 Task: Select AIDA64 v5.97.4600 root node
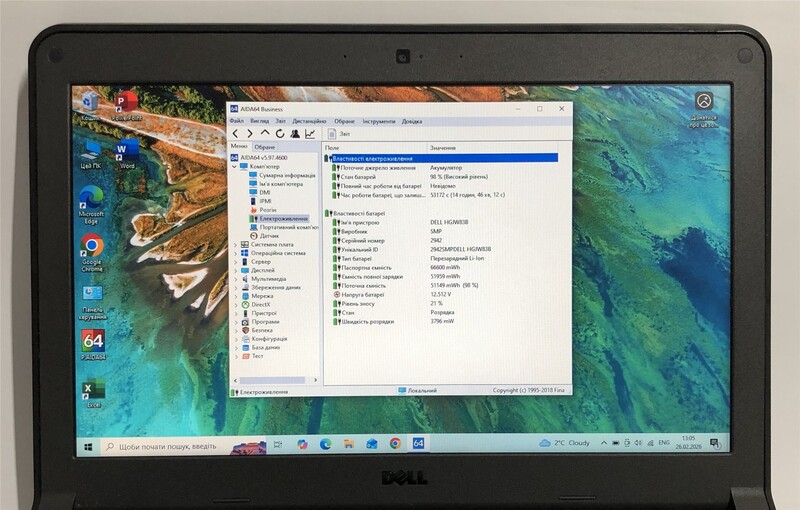coord(260,158)
